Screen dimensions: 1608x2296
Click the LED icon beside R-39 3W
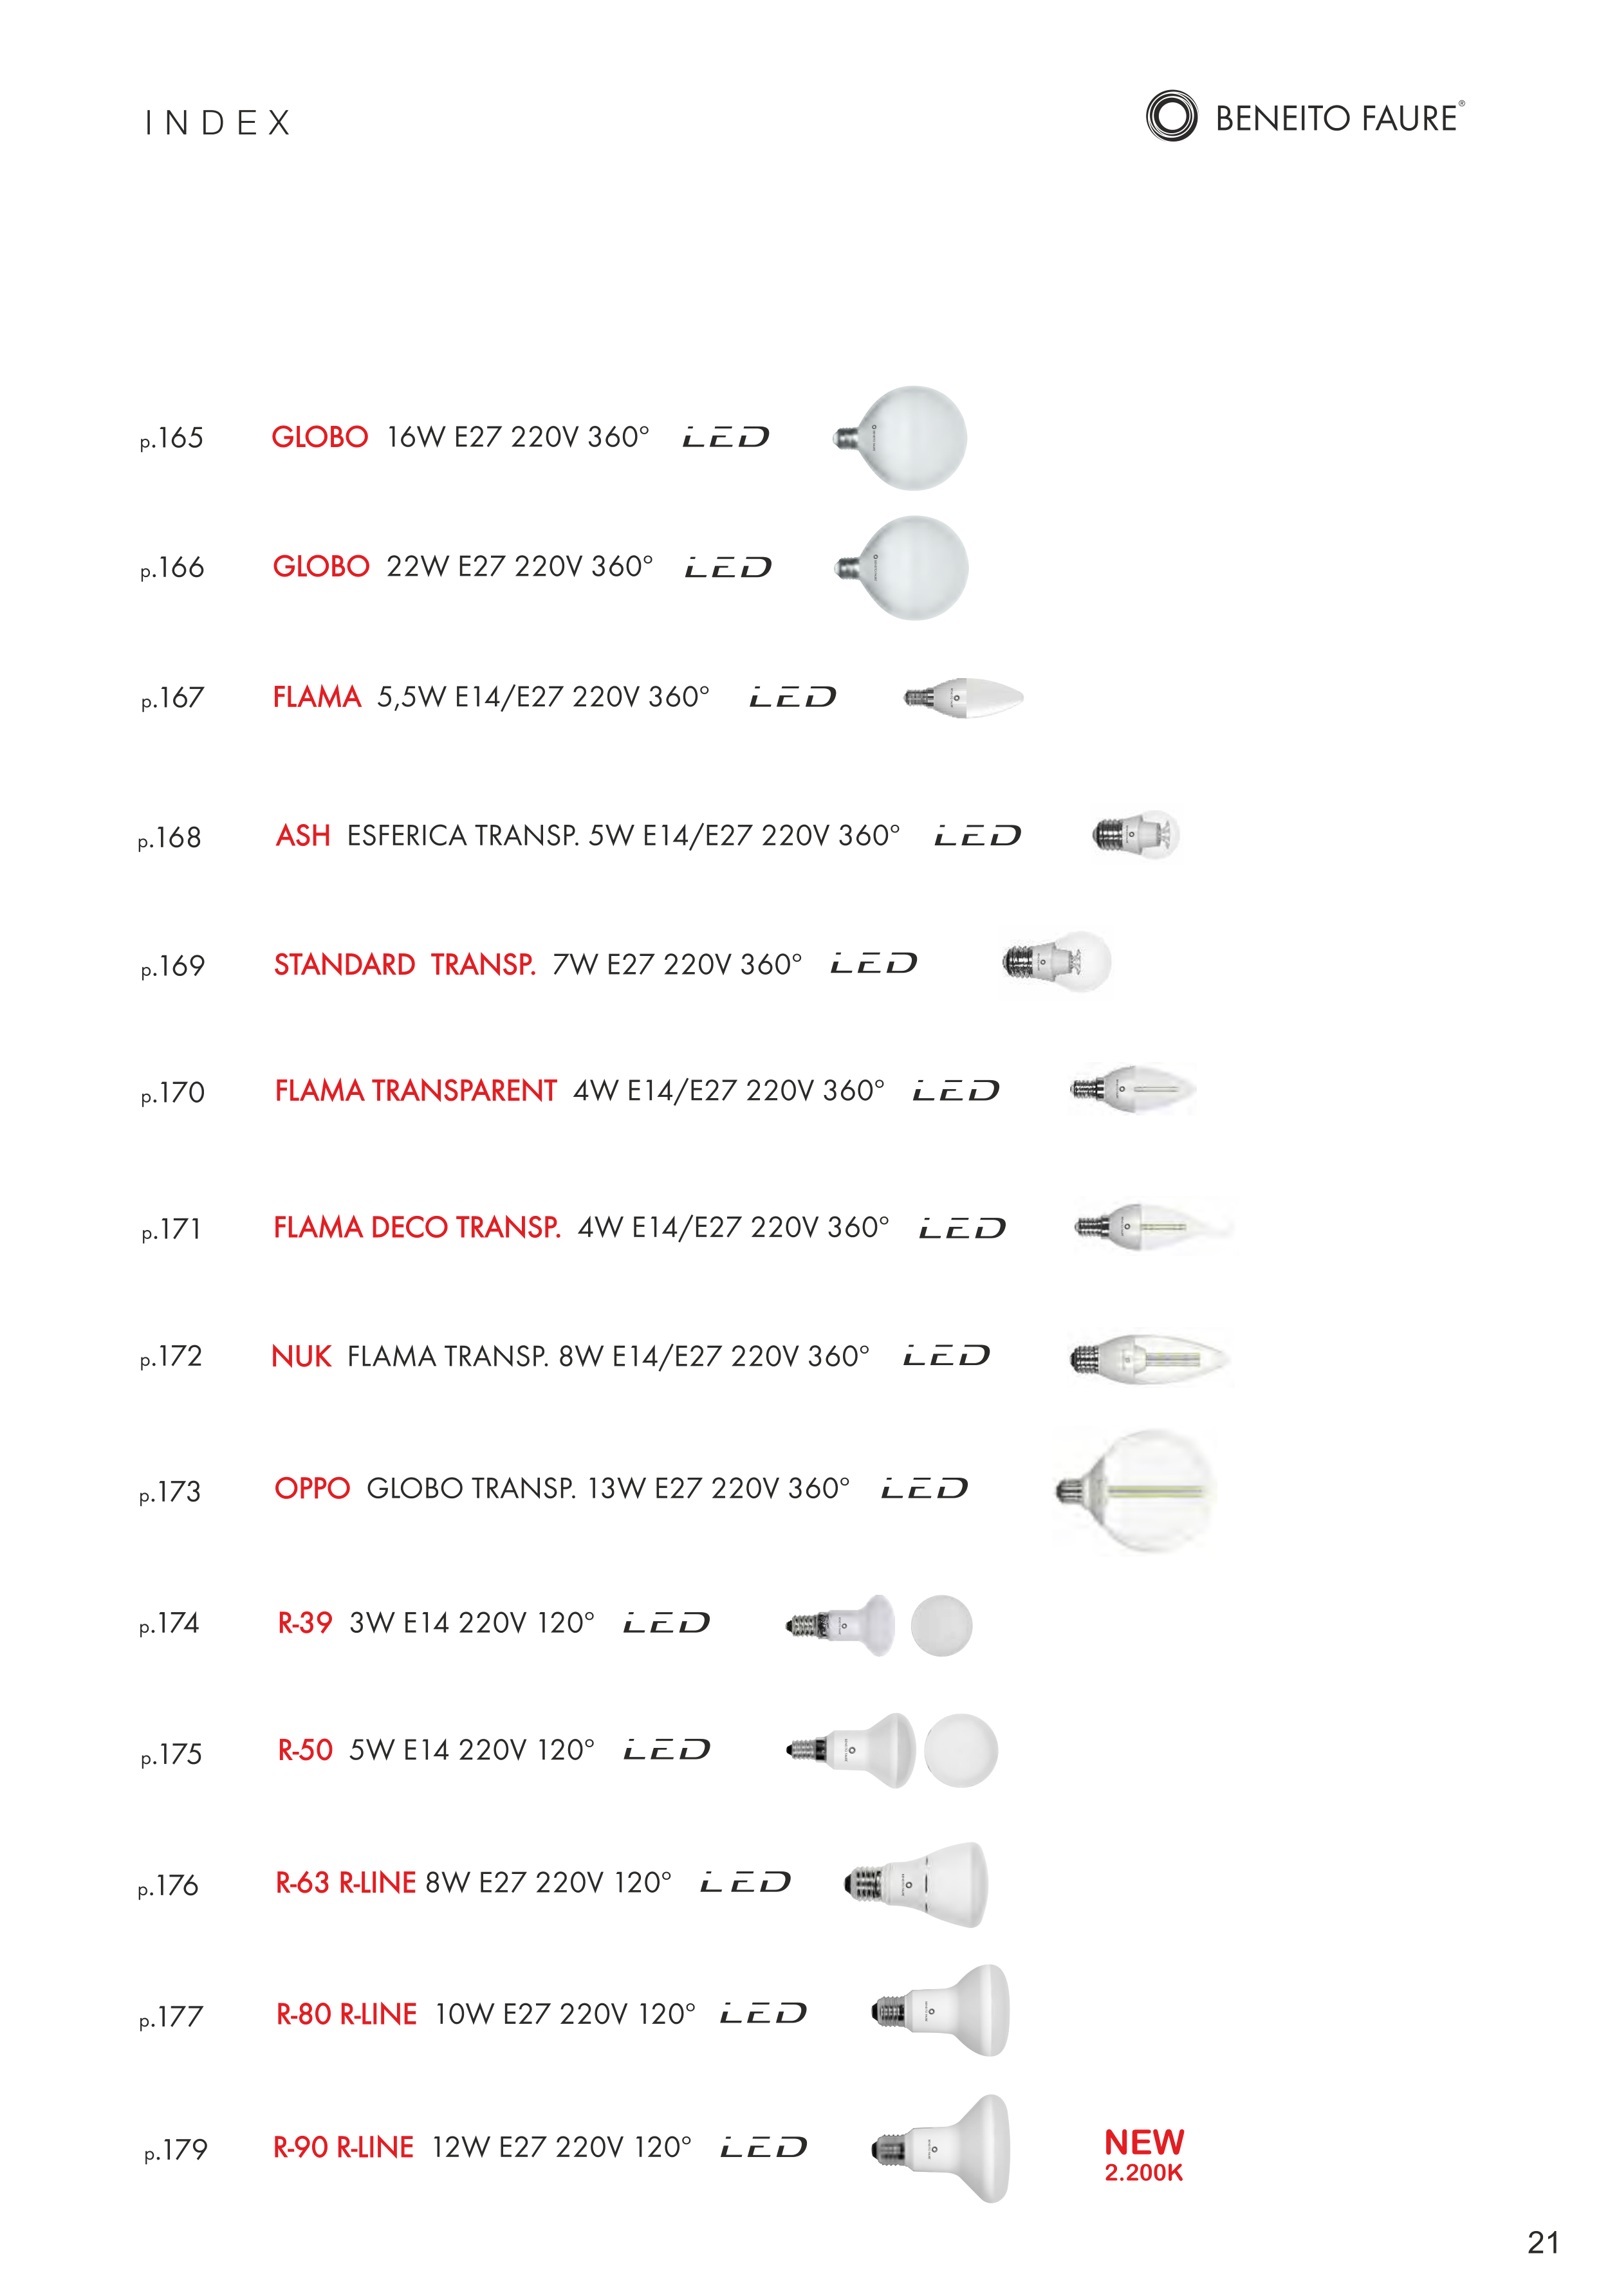pos(666,1623)
